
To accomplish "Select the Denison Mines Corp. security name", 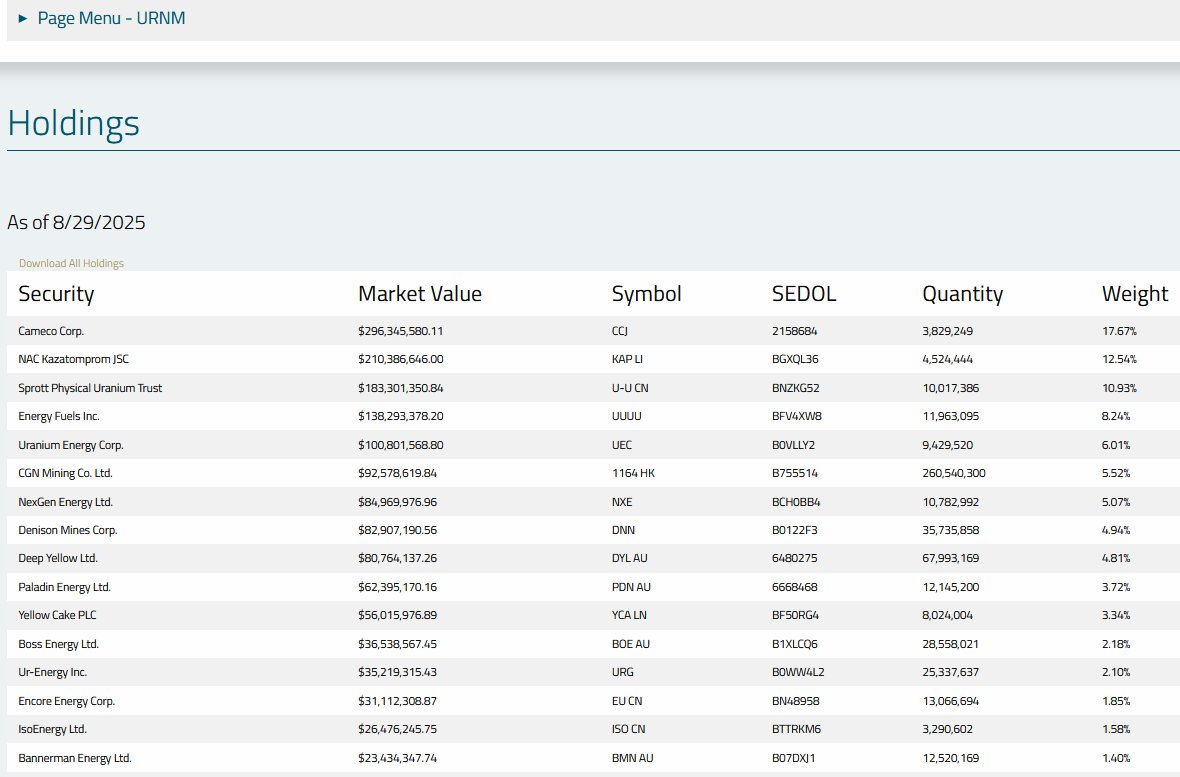I will pyautogui.click(x=68, y=530).
